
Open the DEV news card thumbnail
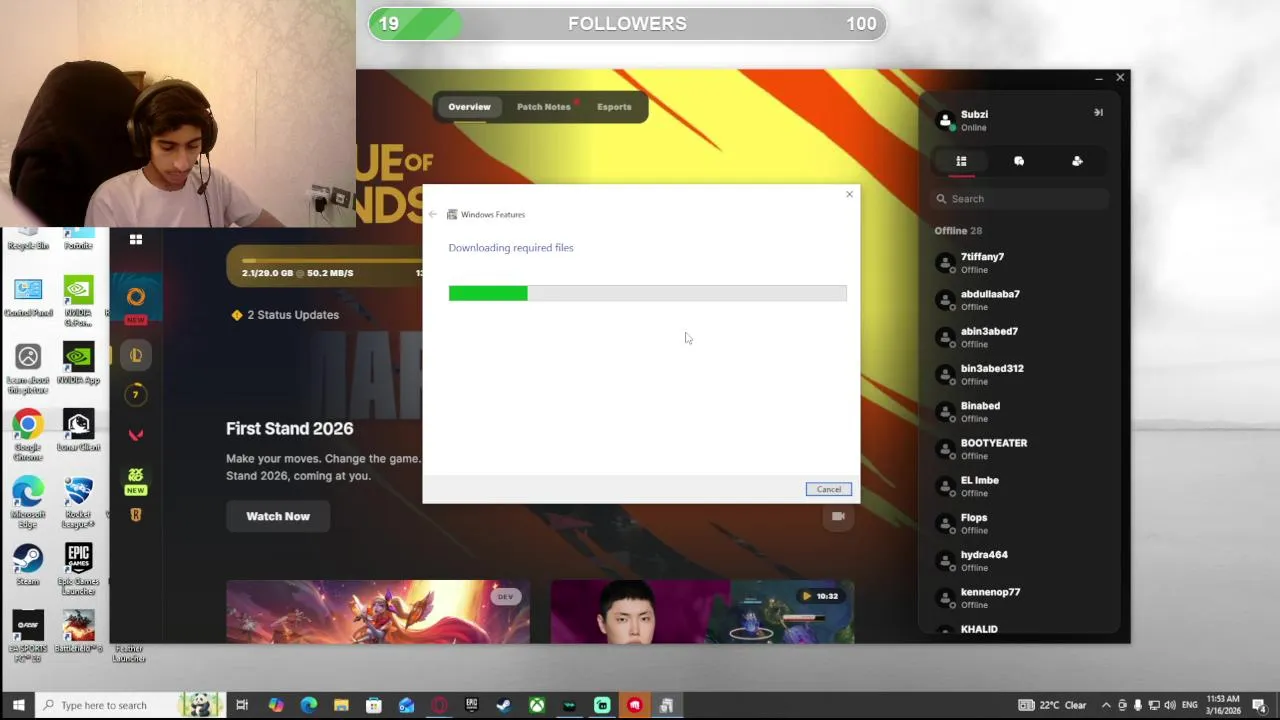click(x=378, y=611)
